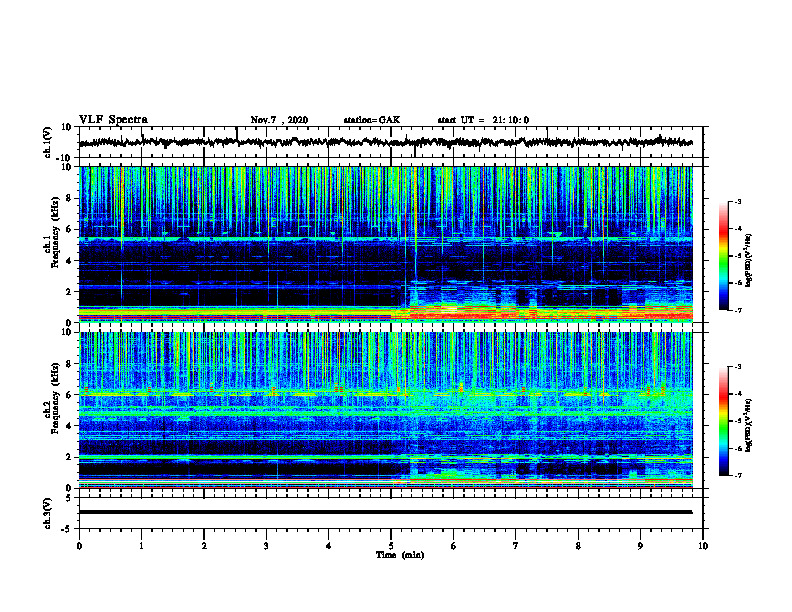This screenshot has width=792, height=612.
Task: Click the ch.1 color scale's '-3' tick label
Action: pos(737,201)
